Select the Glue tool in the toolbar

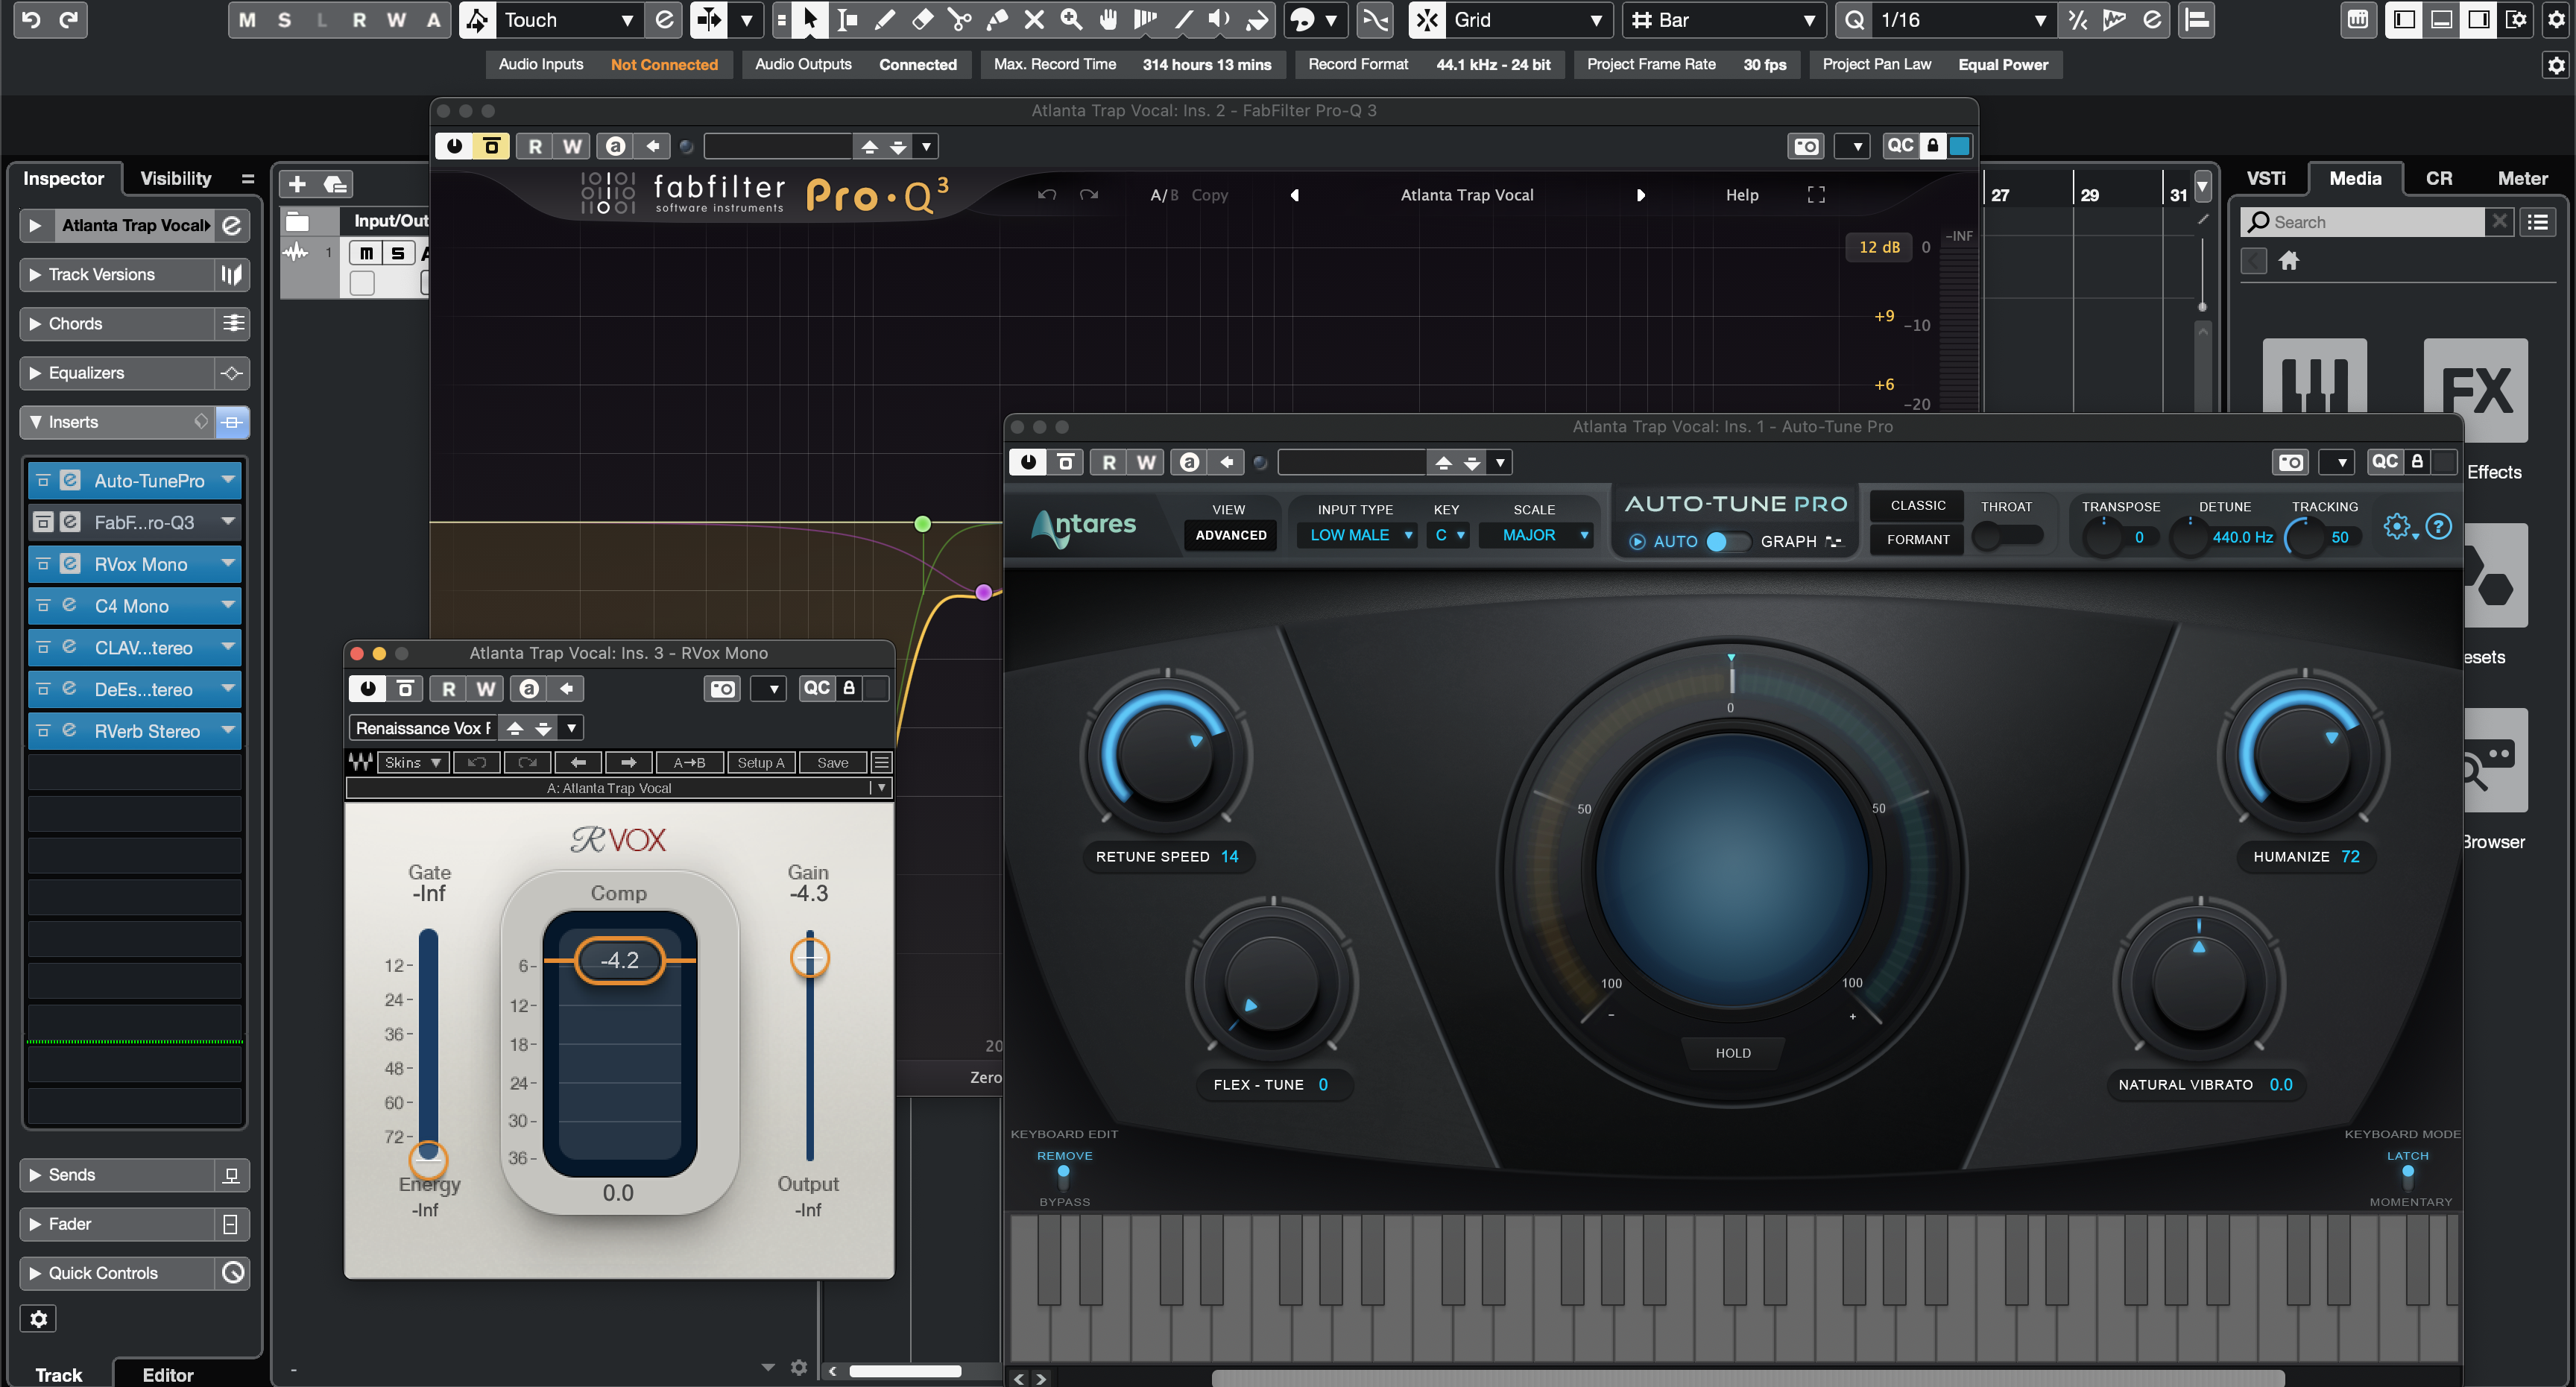coord(997,19)
